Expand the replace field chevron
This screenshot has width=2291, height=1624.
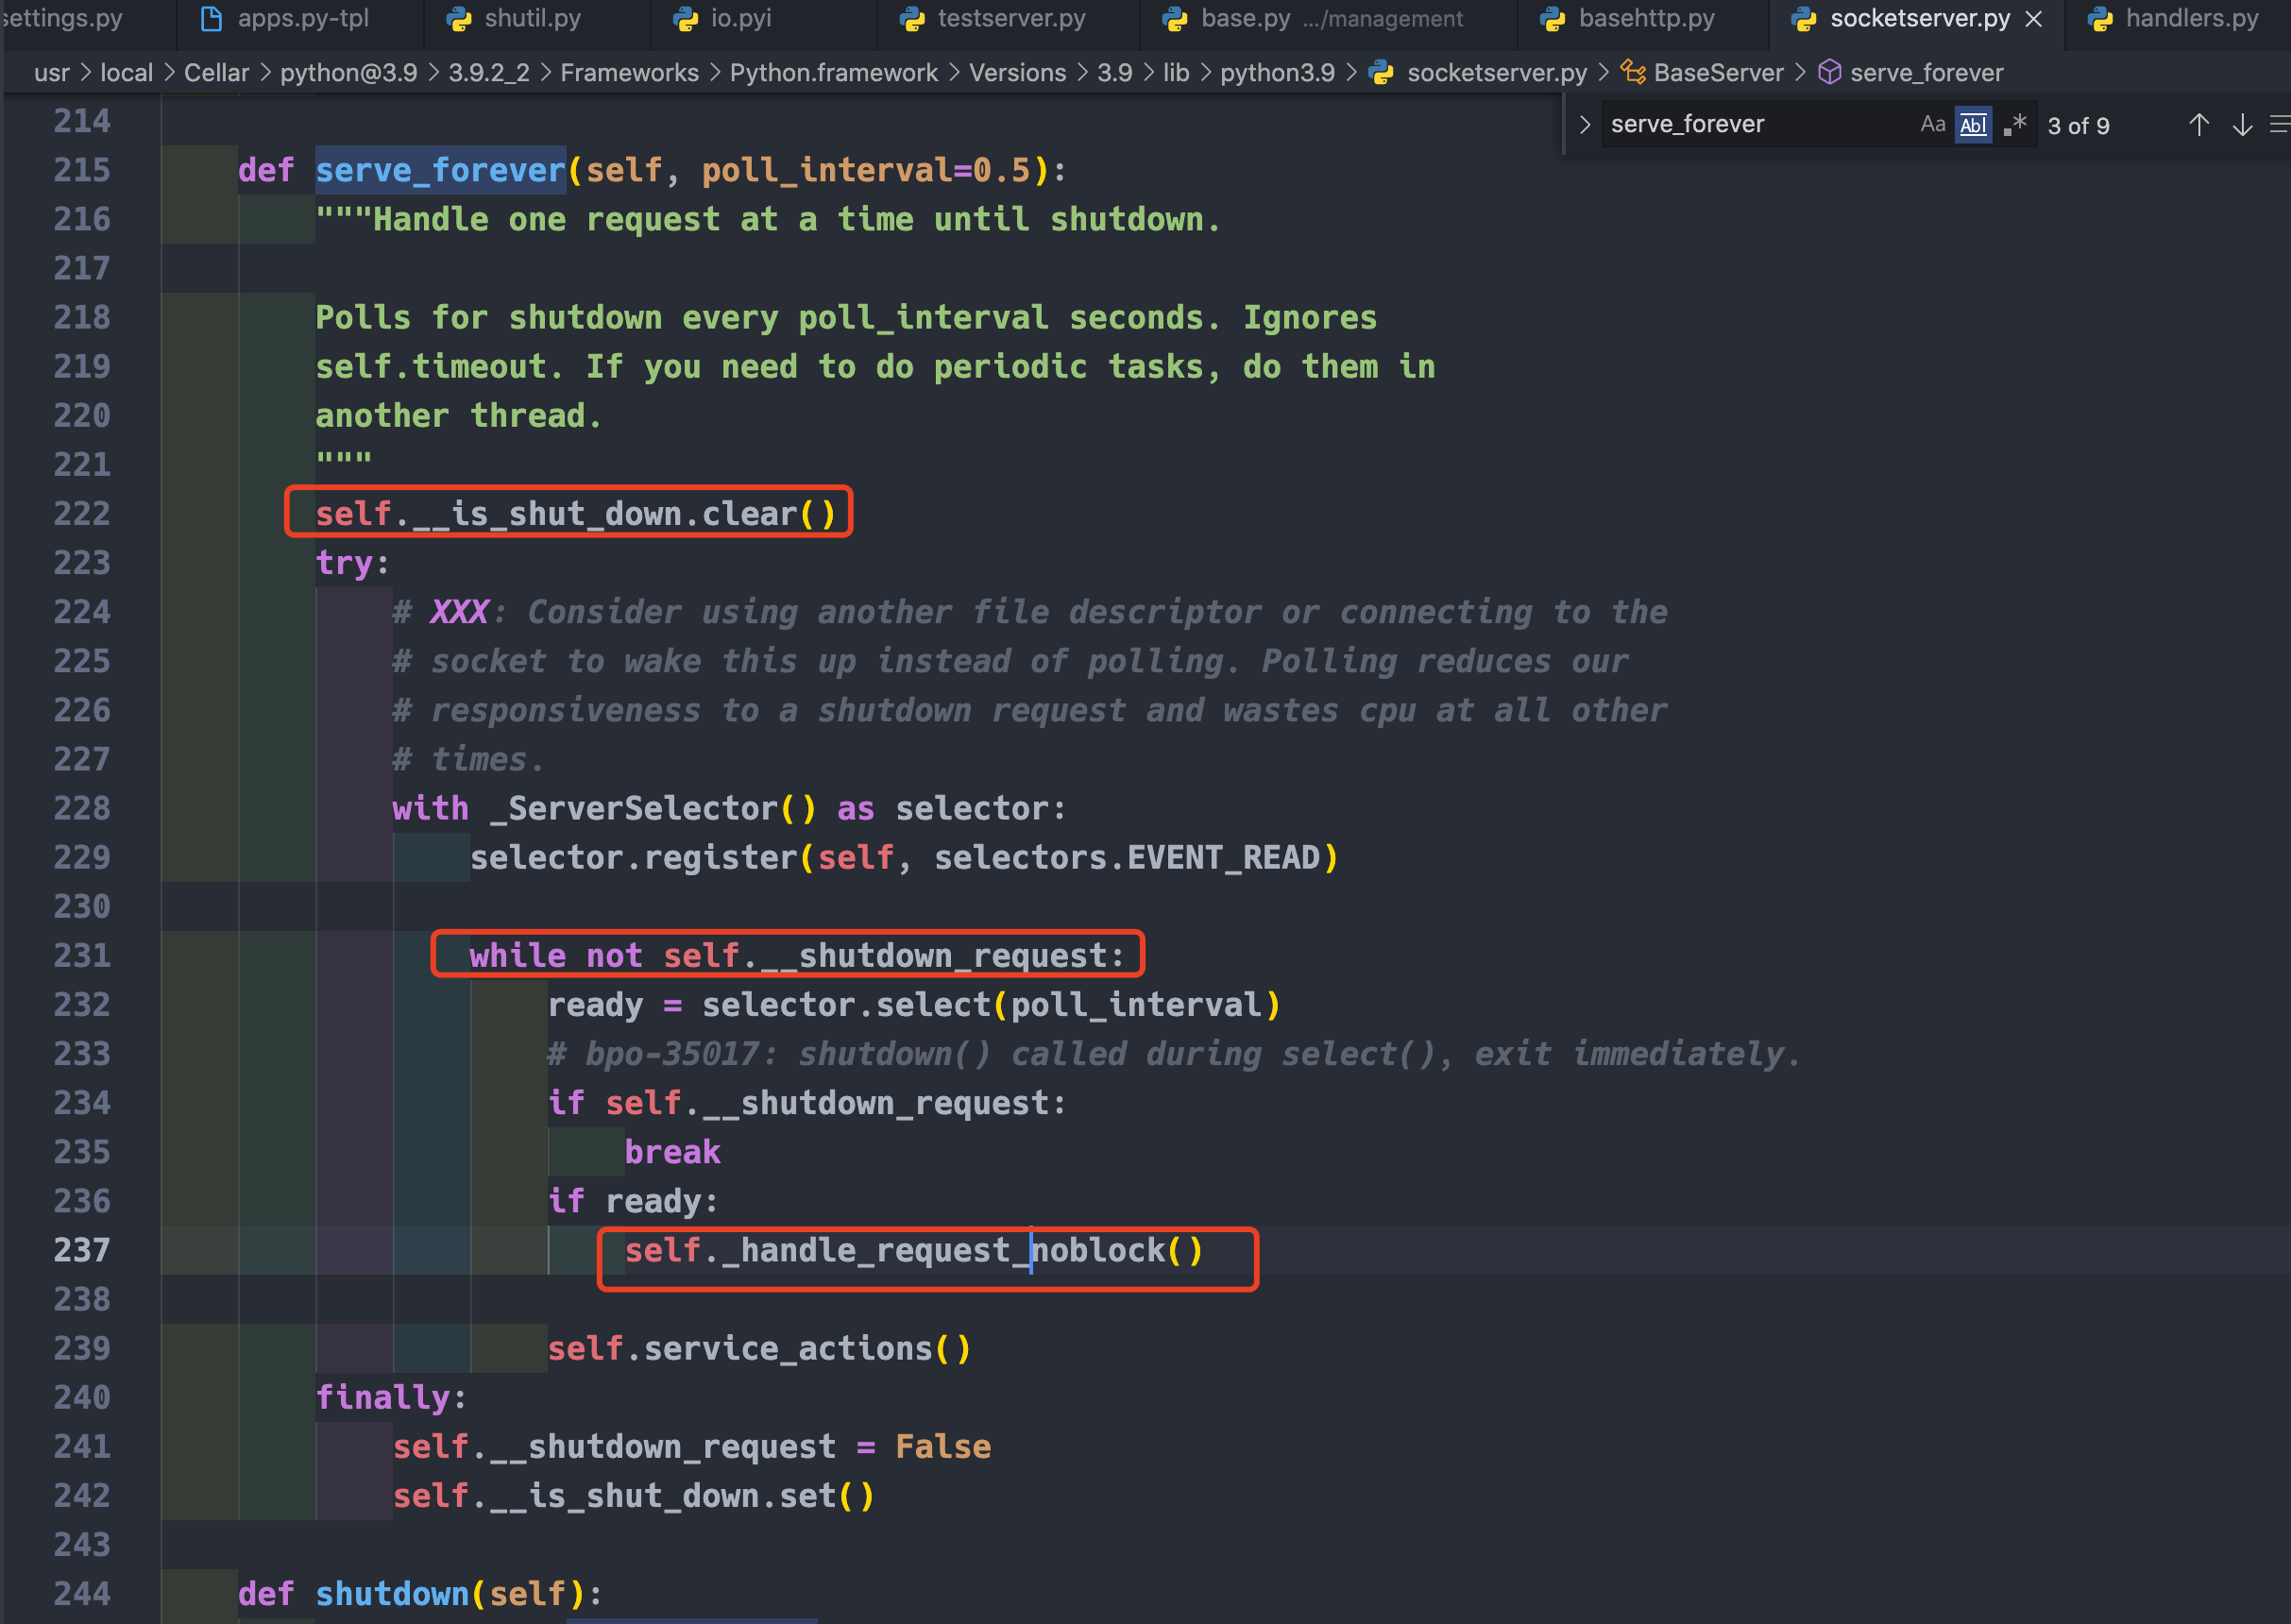tap(1585, 125)
